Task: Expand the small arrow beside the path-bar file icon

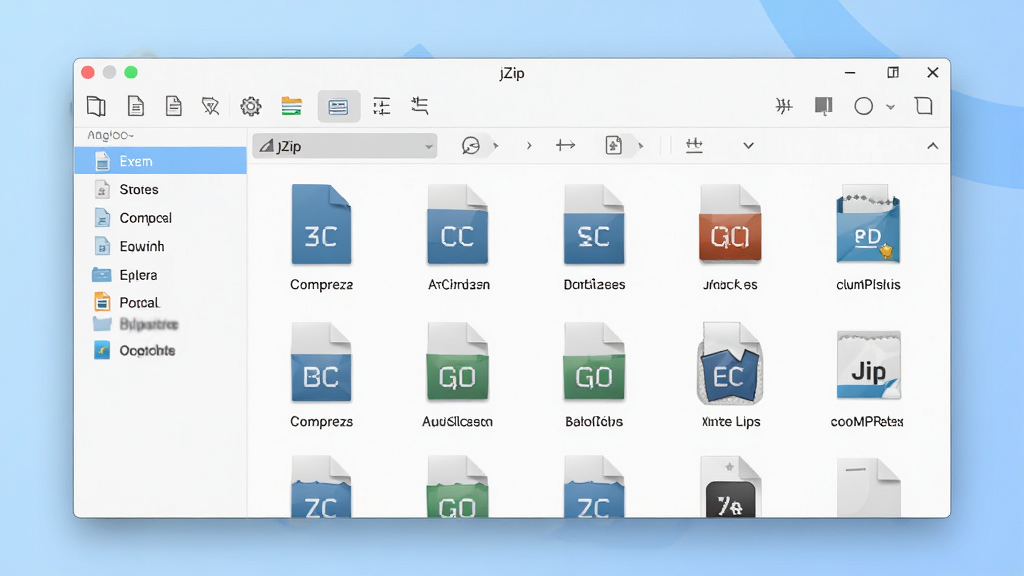Action: tap(641, 146)
